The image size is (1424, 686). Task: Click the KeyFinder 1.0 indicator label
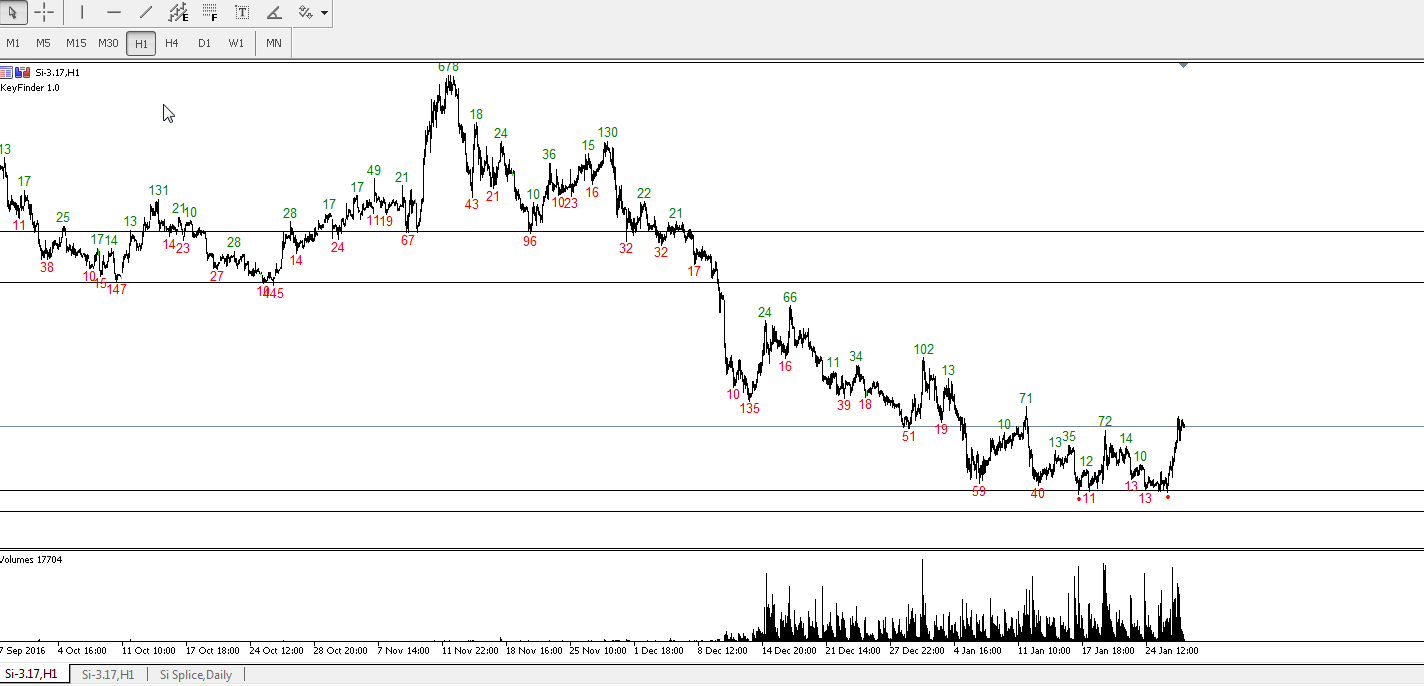coord(30,88)
